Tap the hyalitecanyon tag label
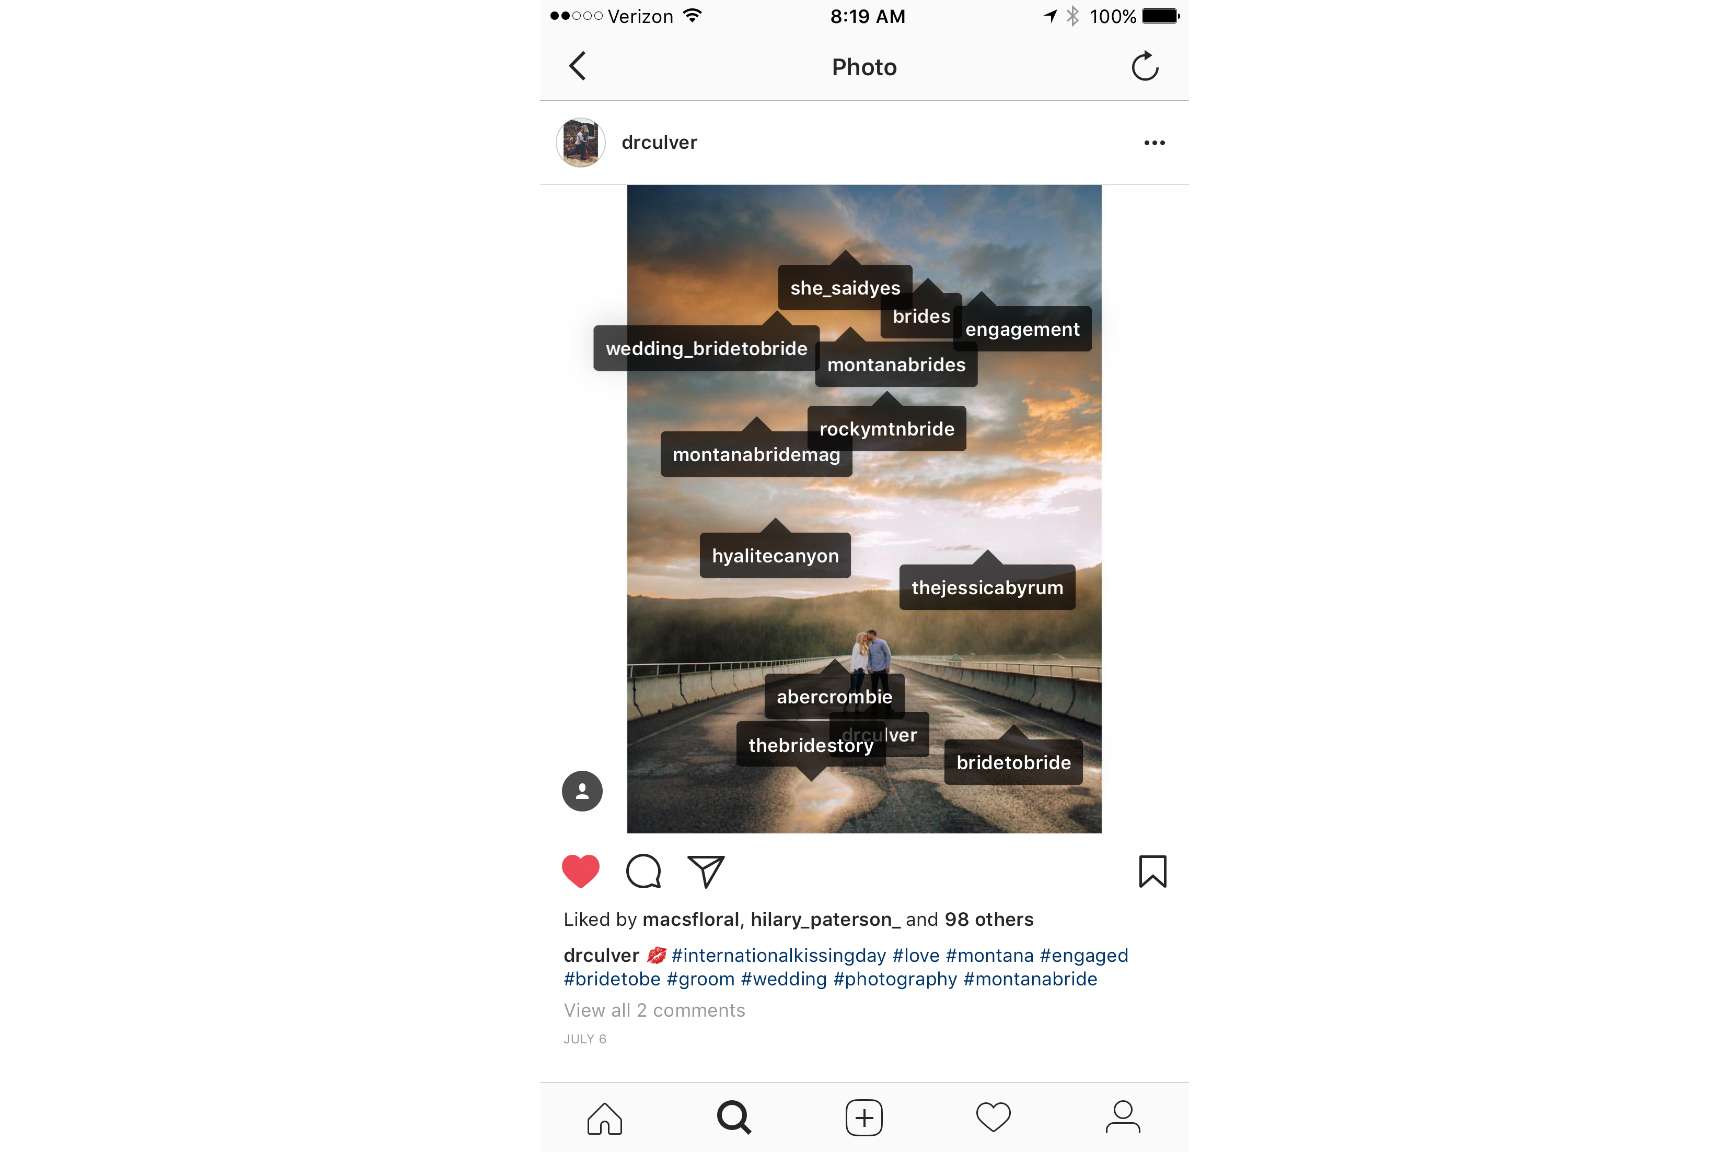Image resolution: width=1728 pixels, height=1152 pixels. (x=775, y=556)
